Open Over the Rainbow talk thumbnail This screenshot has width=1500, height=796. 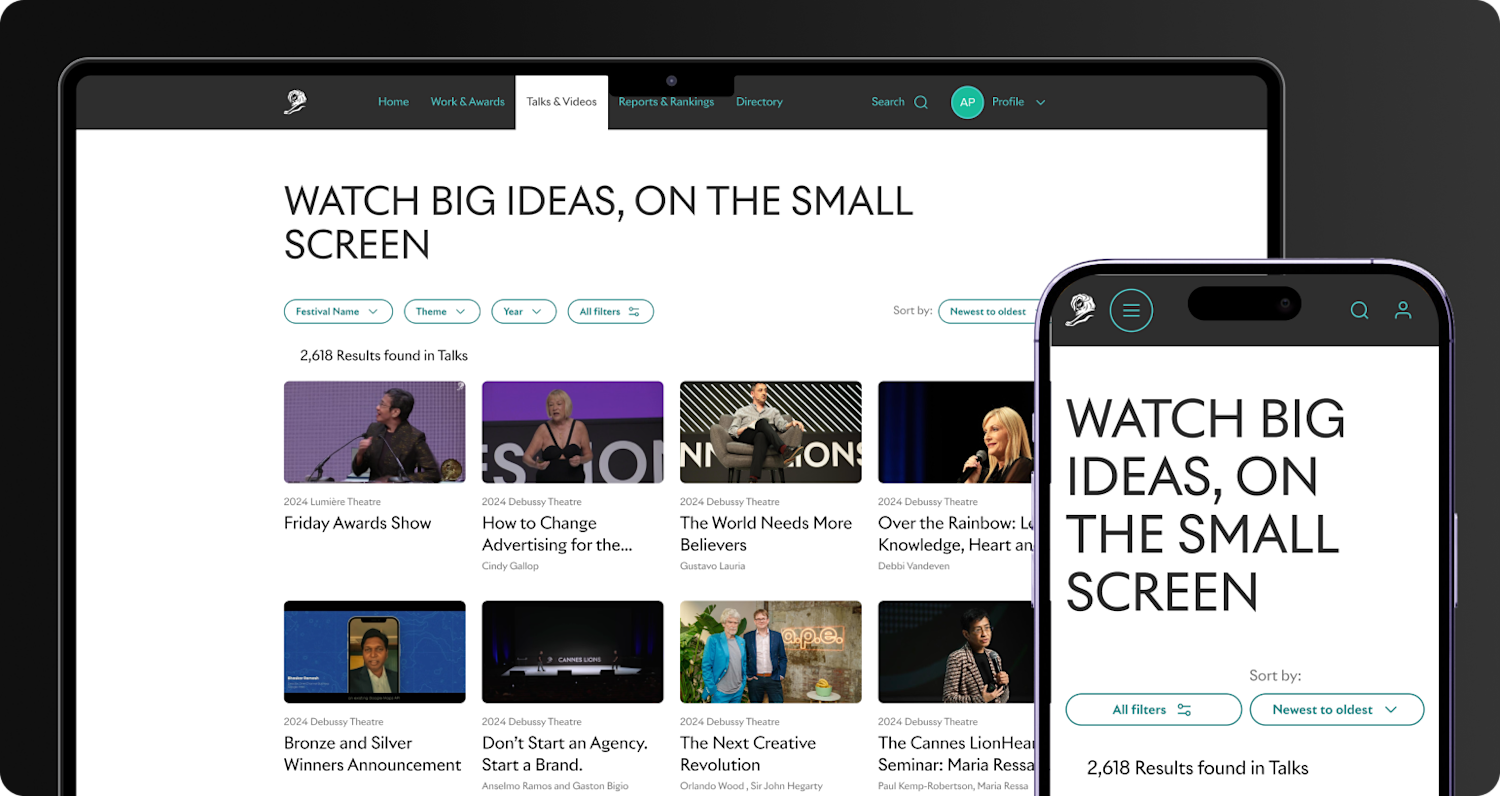(956, 432)
